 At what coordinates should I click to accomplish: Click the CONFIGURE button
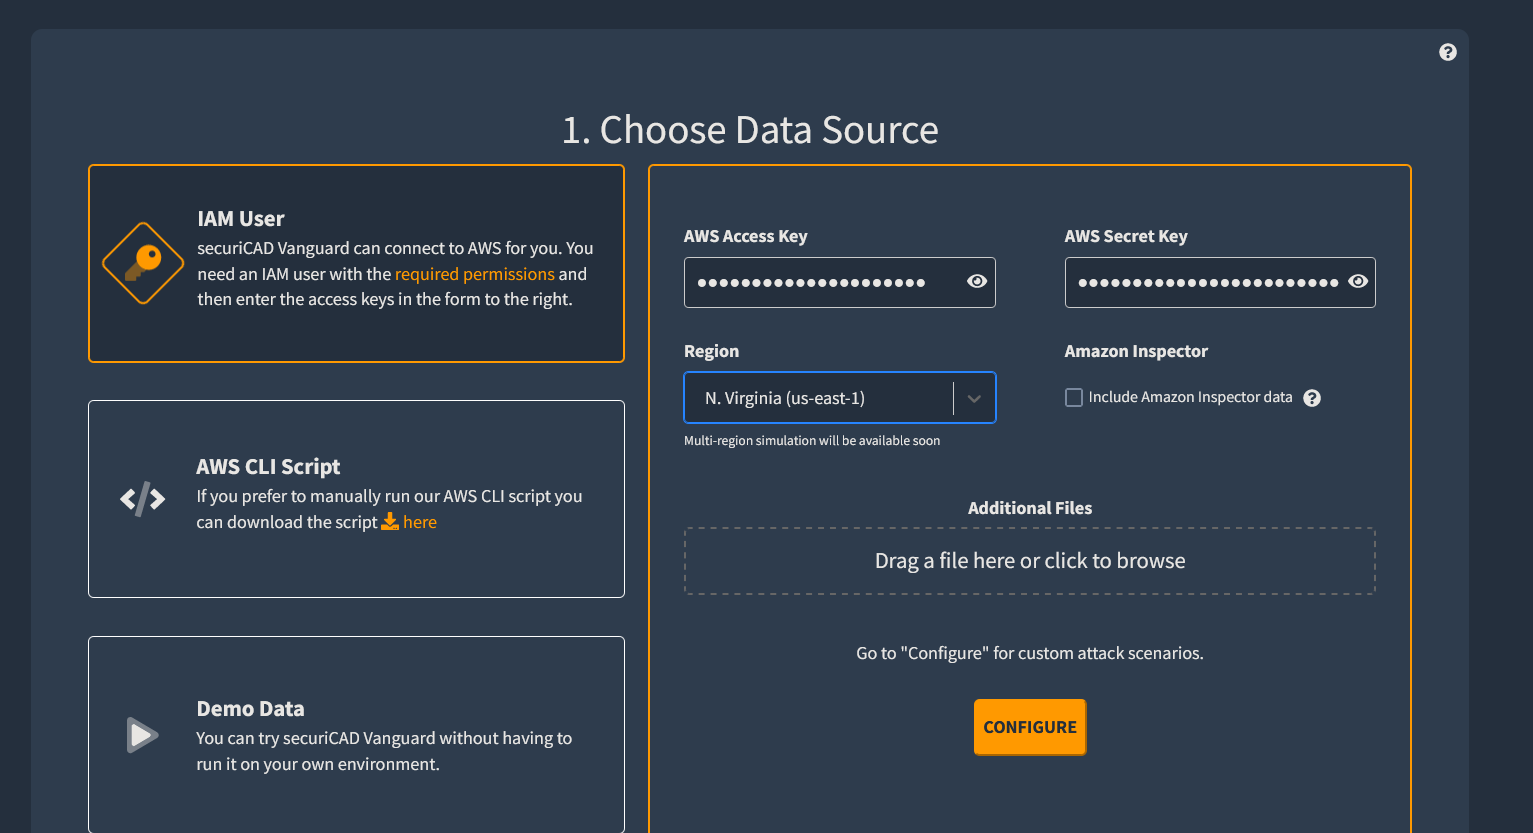pos(1030,727)
